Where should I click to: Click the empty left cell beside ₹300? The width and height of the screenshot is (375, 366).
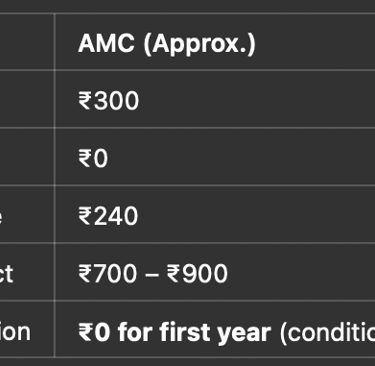tap(27, 99)
